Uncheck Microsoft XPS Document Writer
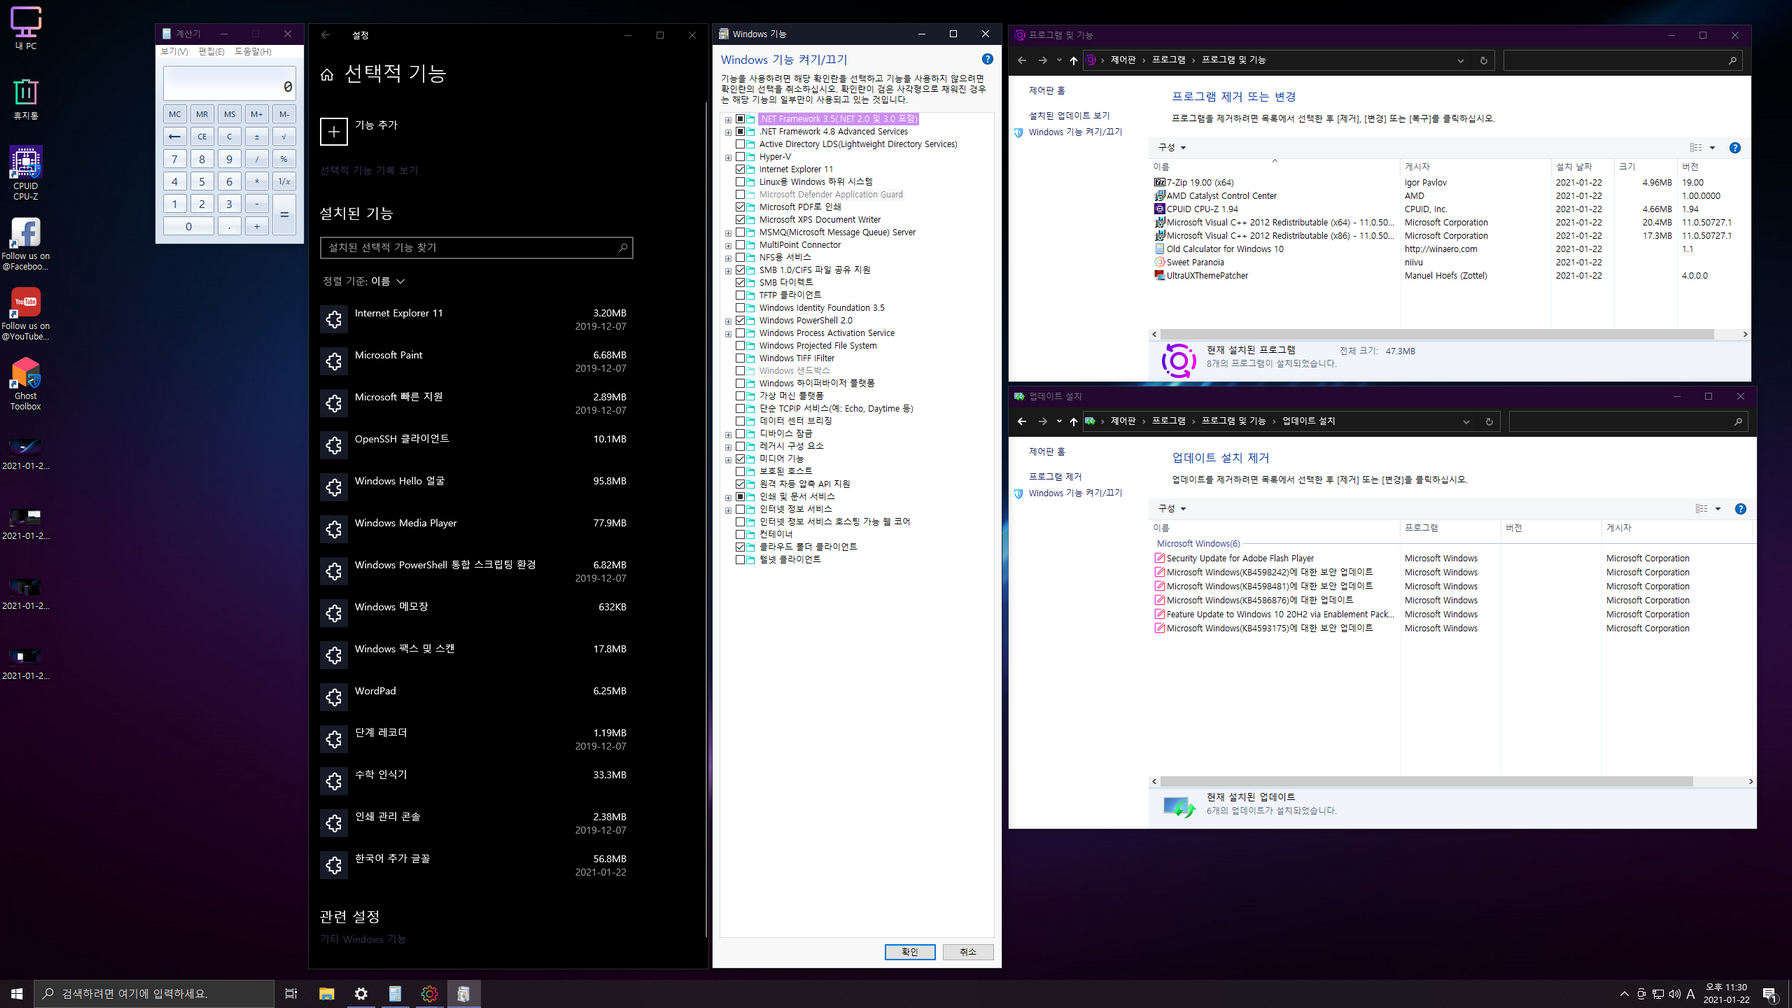 (x=740, y=220)
